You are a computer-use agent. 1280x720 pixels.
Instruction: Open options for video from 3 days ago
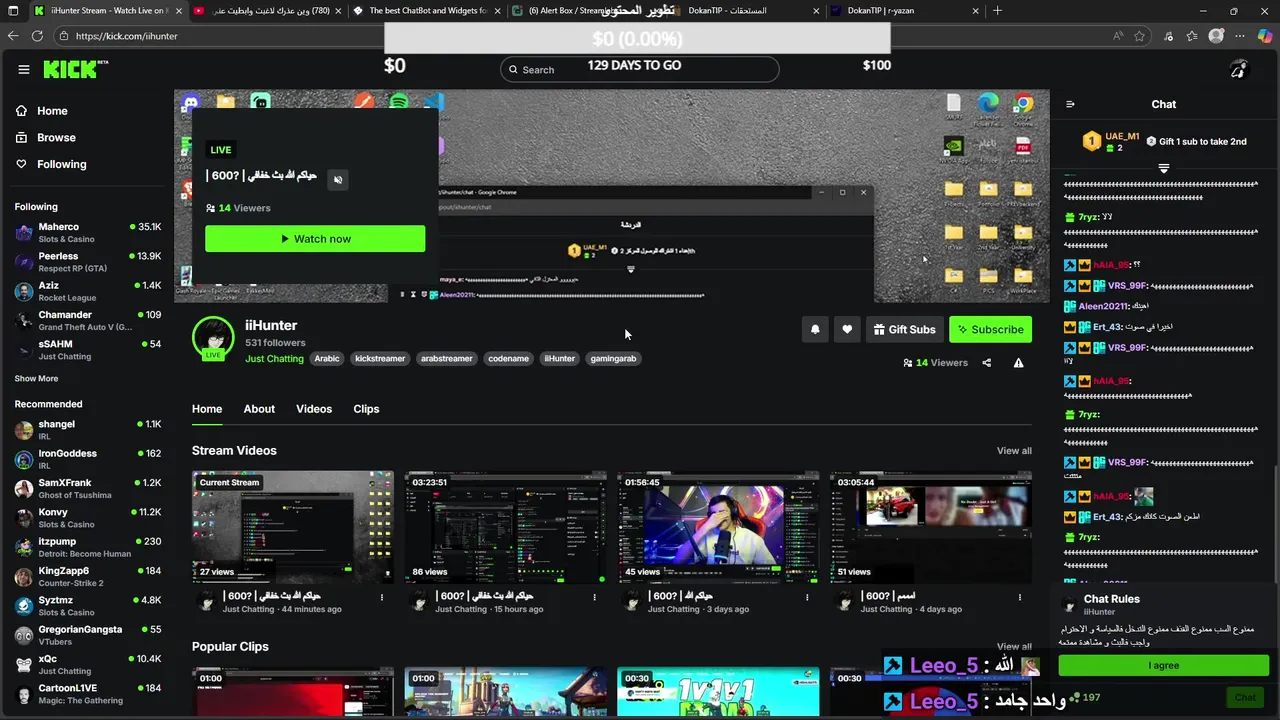[808, 597]
